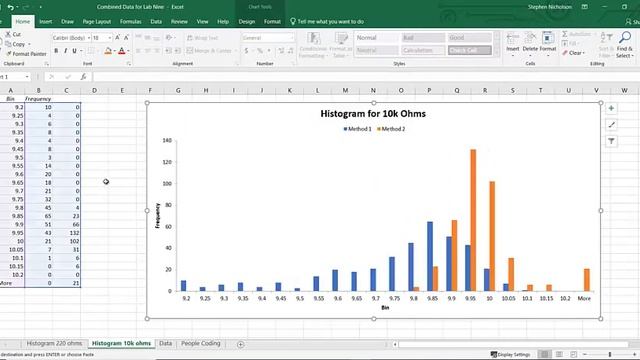Apply the Neutral cell style
Screen dimensions: 640x360
click(x=376, y=50)
